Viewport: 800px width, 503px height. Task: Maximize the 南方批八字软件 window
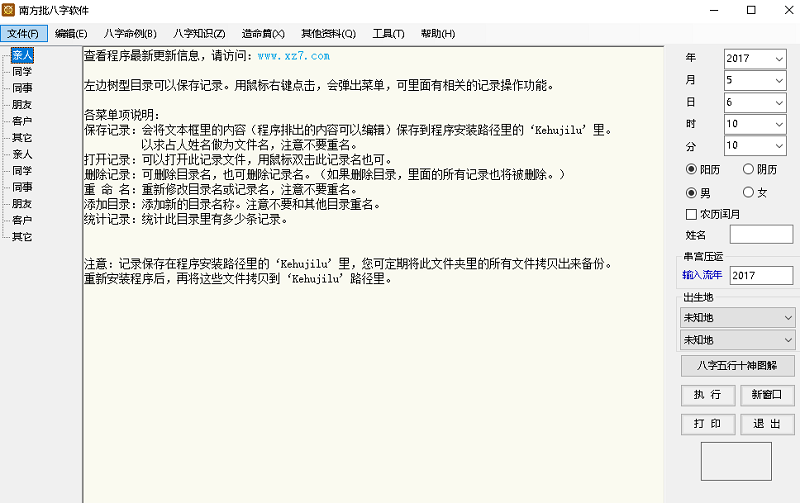(x=751, y=10)
